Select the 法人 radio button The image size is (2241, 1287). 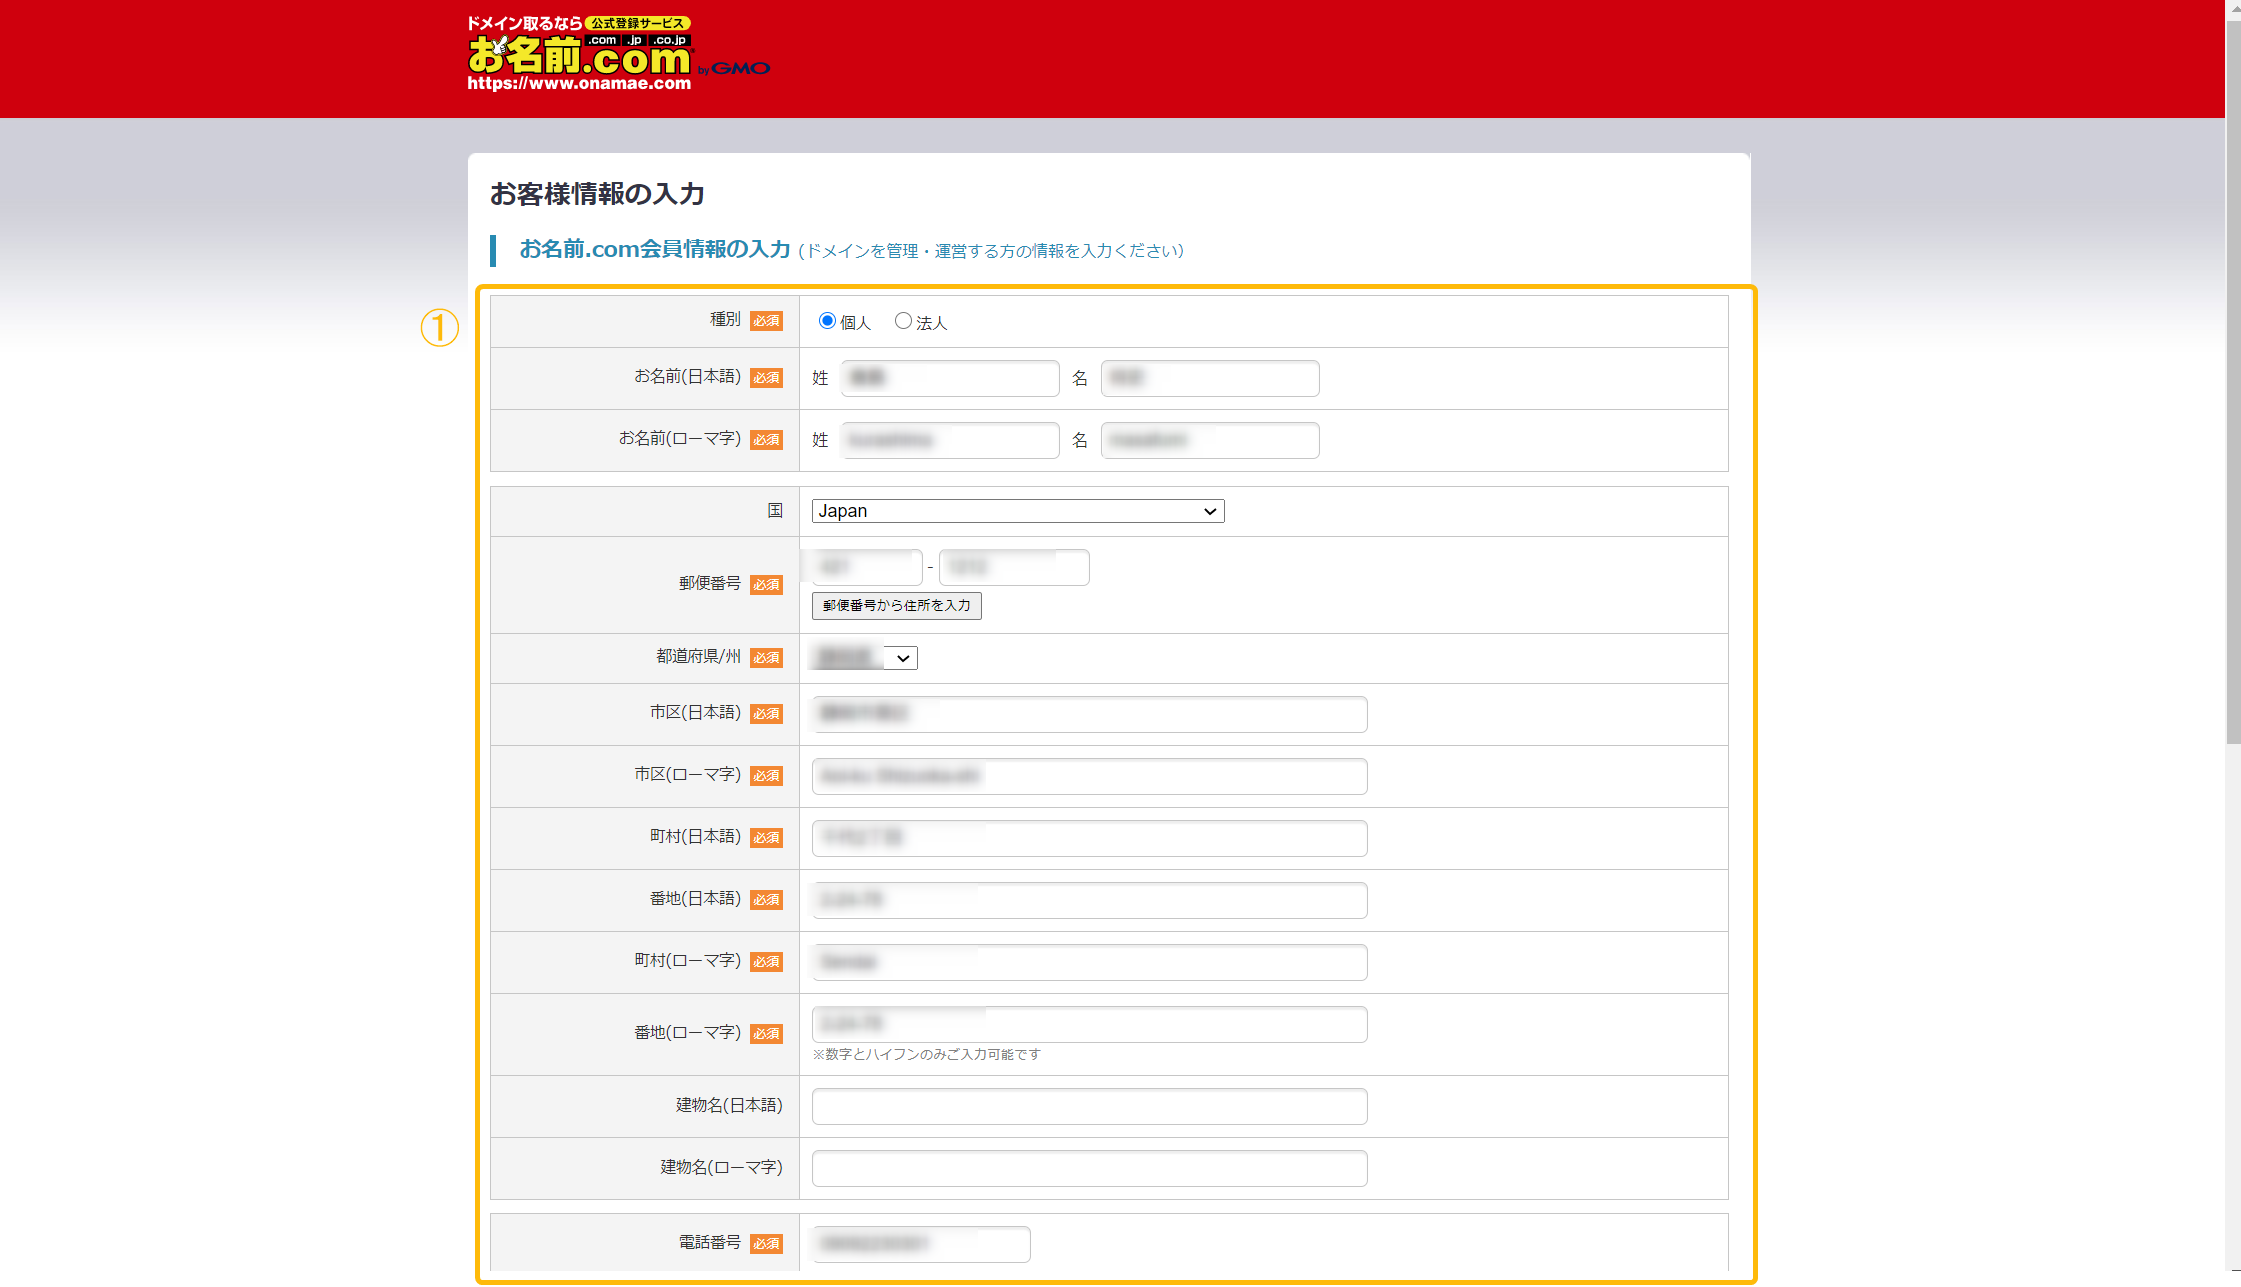903,321
